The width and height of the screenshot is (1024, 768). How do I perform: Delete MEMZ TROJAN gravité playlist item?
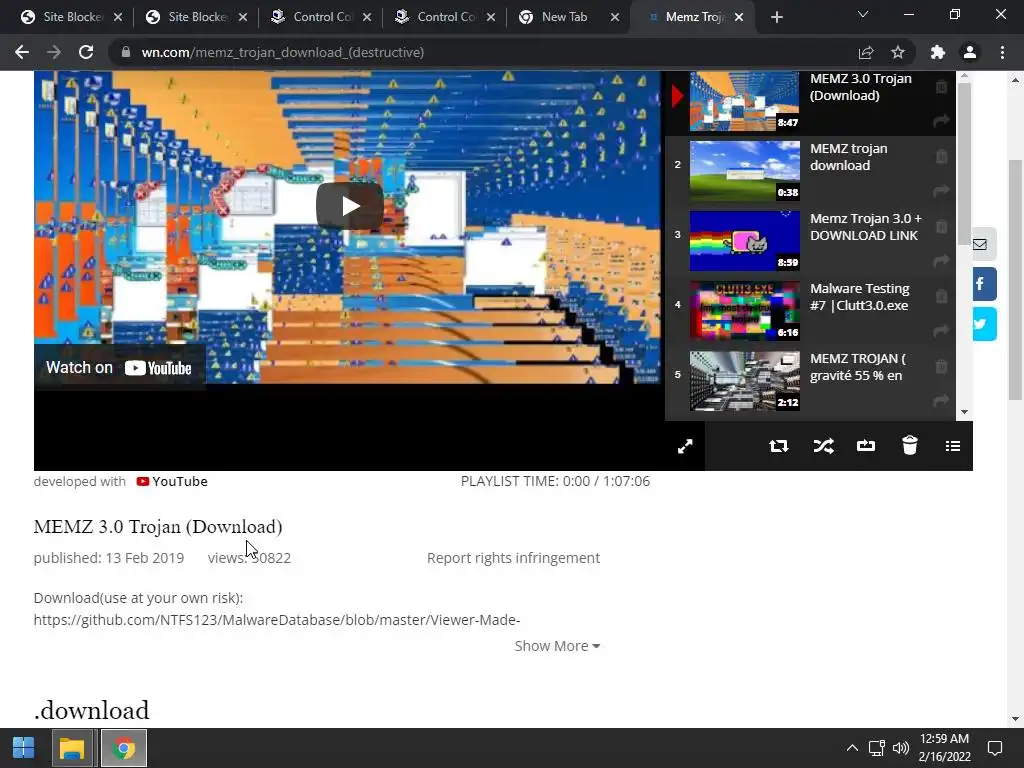pyautogui.click(x=941, y=366)
